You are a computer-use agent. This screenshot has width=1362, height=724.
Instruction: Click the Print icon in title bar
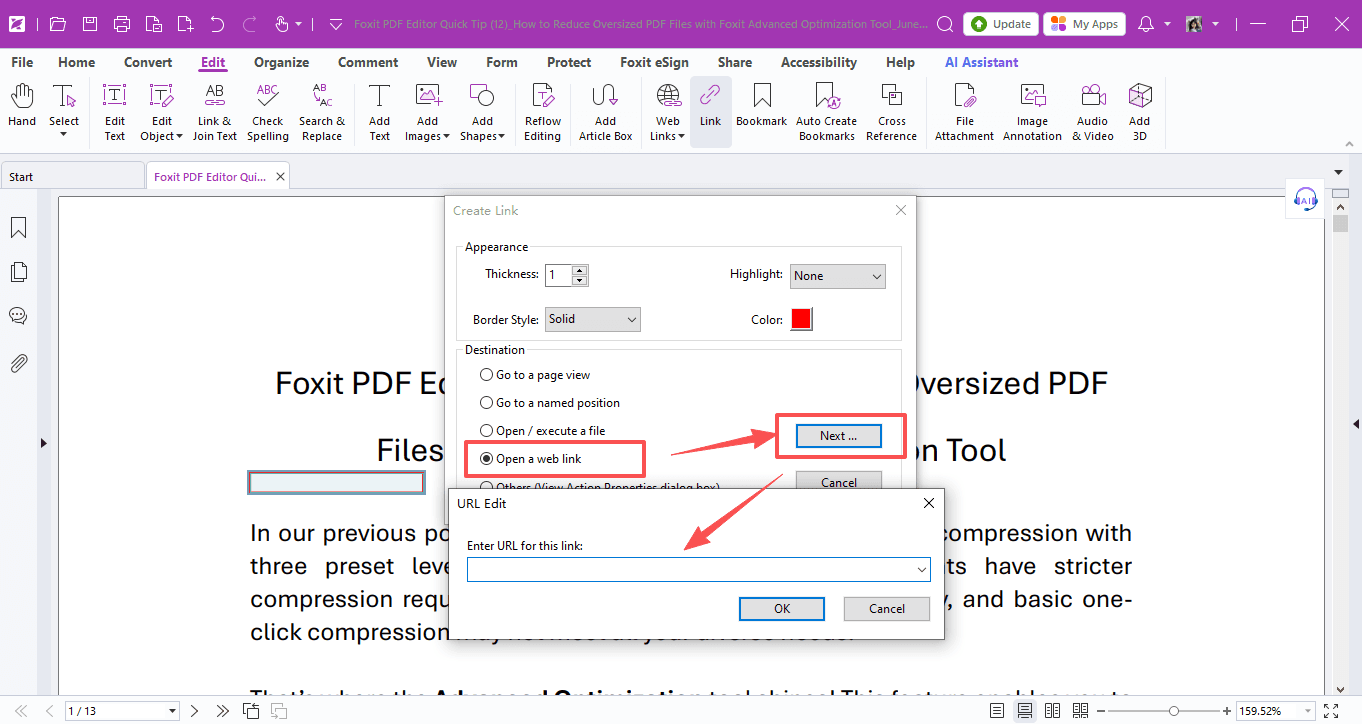tap(122, 23)
